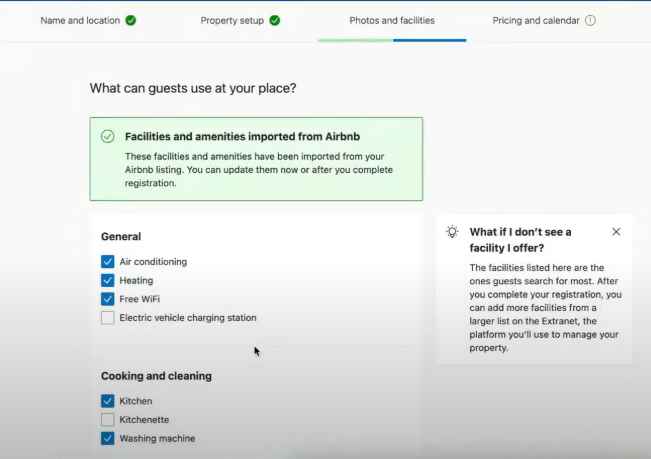Viewport: 651px width, 459px height.
Task: Switch to Pricing and calendar step
Action: (536, 20)
